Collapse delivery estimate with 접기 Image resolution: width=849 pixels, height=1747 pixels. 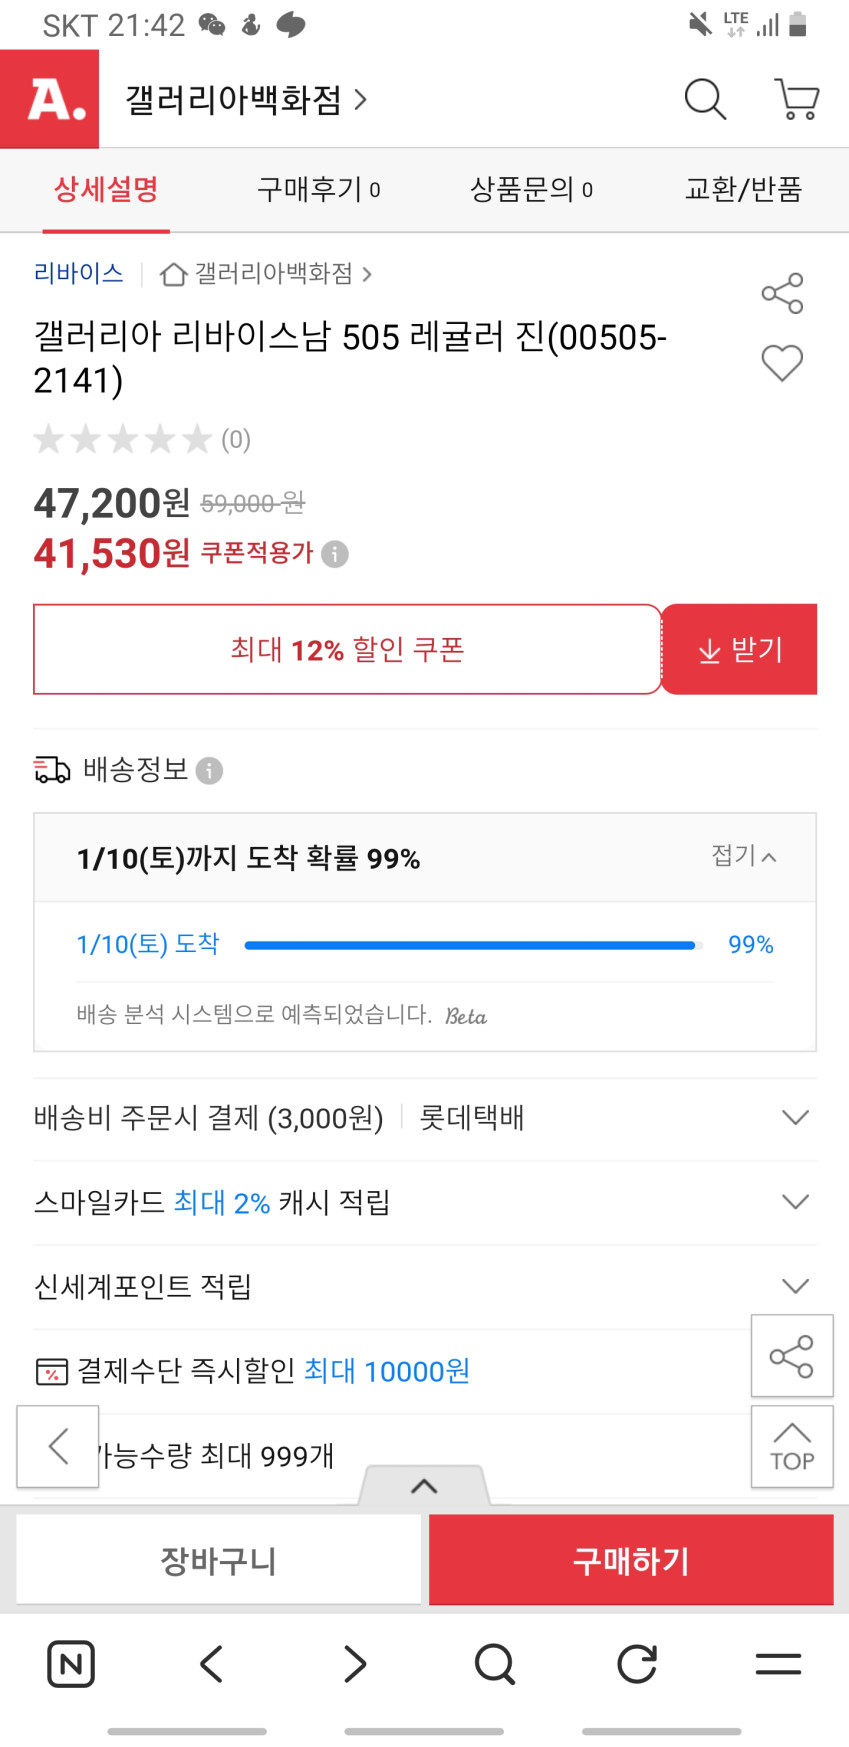(743, 856)
